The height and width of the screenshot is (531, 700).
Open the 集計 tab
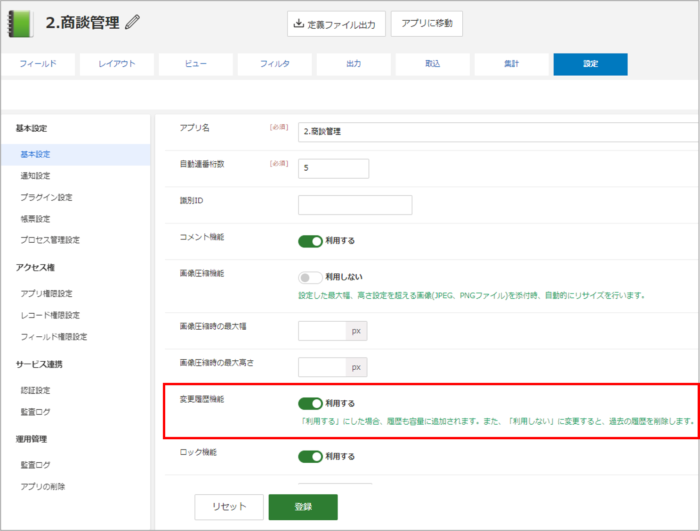(512, 64)
